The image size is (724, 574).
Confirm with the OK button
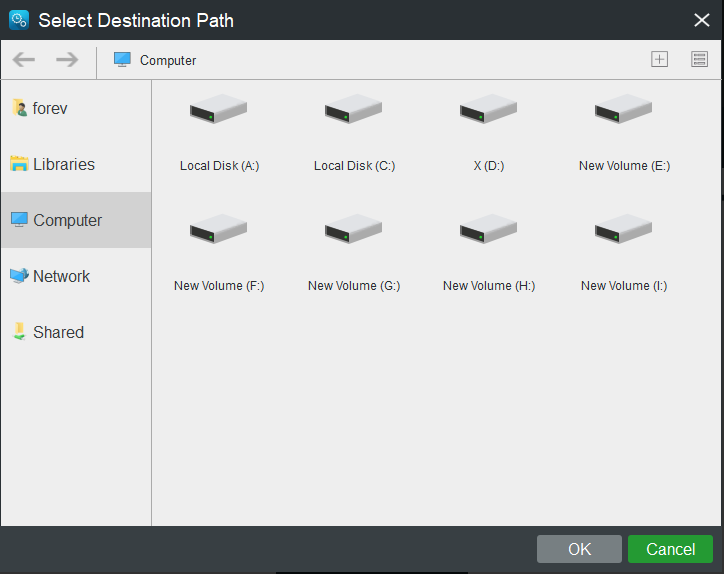coord(579,549)
